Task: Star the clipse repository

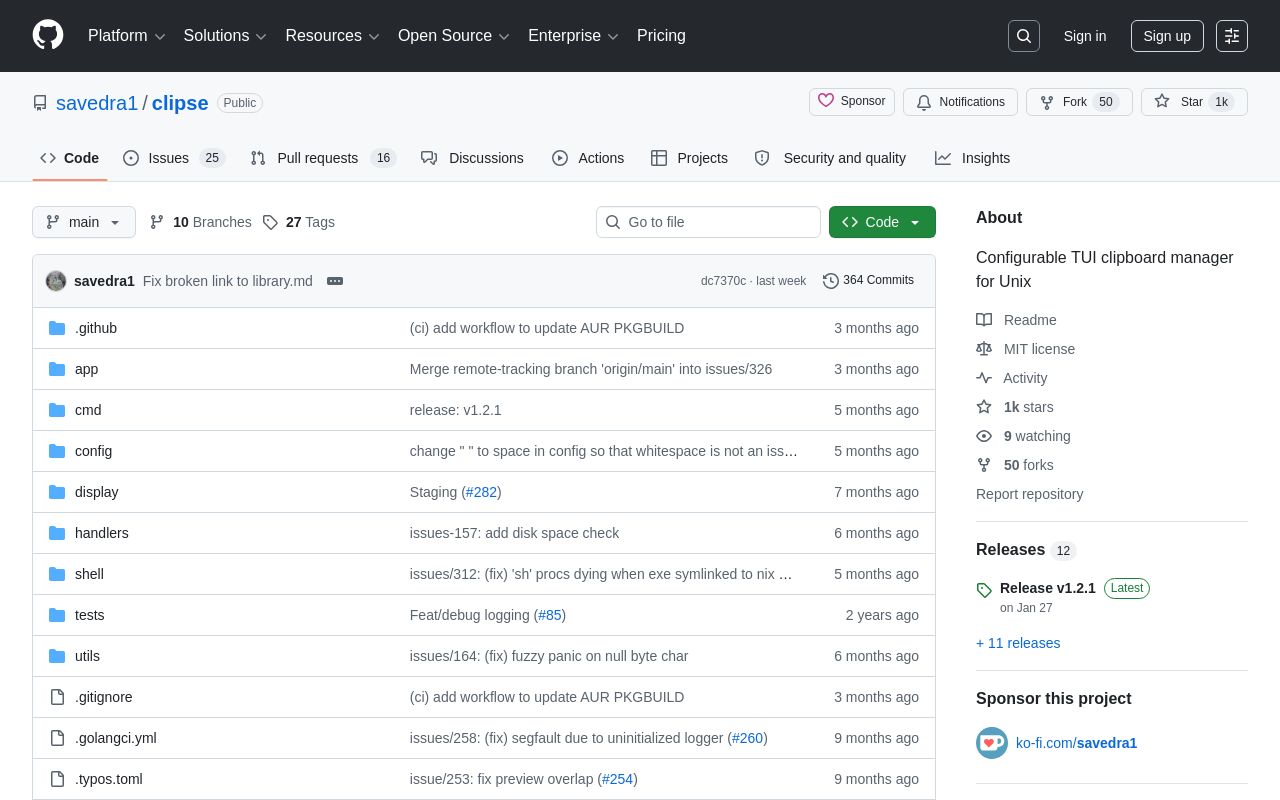Action: tap(1194, 102)
